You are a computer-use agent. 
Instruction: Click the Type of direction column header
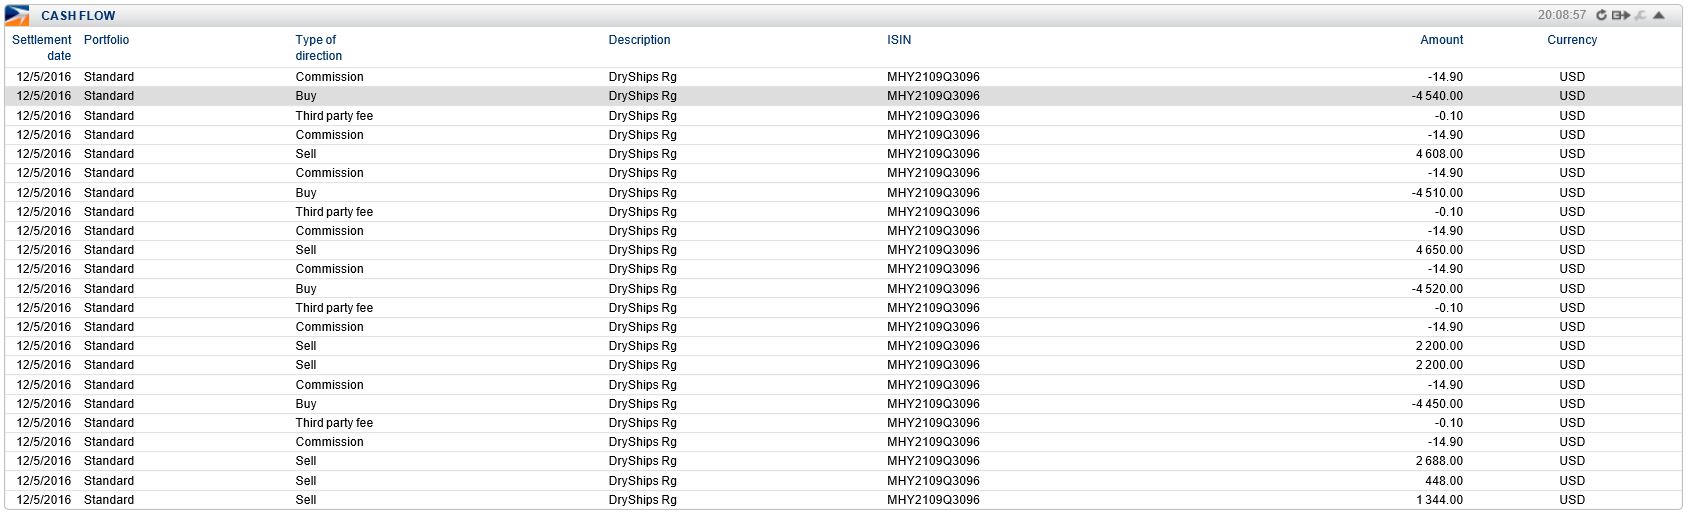318,48
